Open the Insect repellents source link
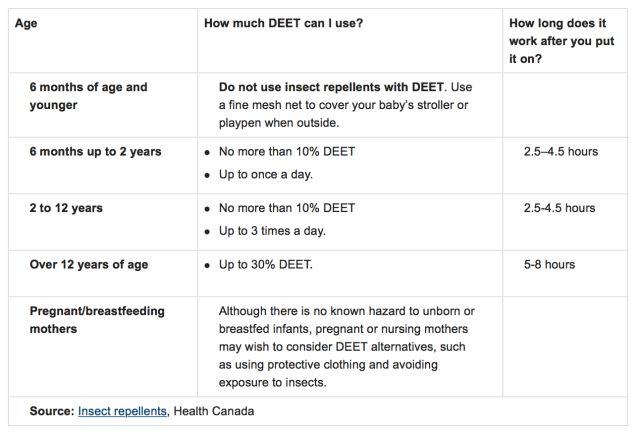 click(x=122, y=411)
